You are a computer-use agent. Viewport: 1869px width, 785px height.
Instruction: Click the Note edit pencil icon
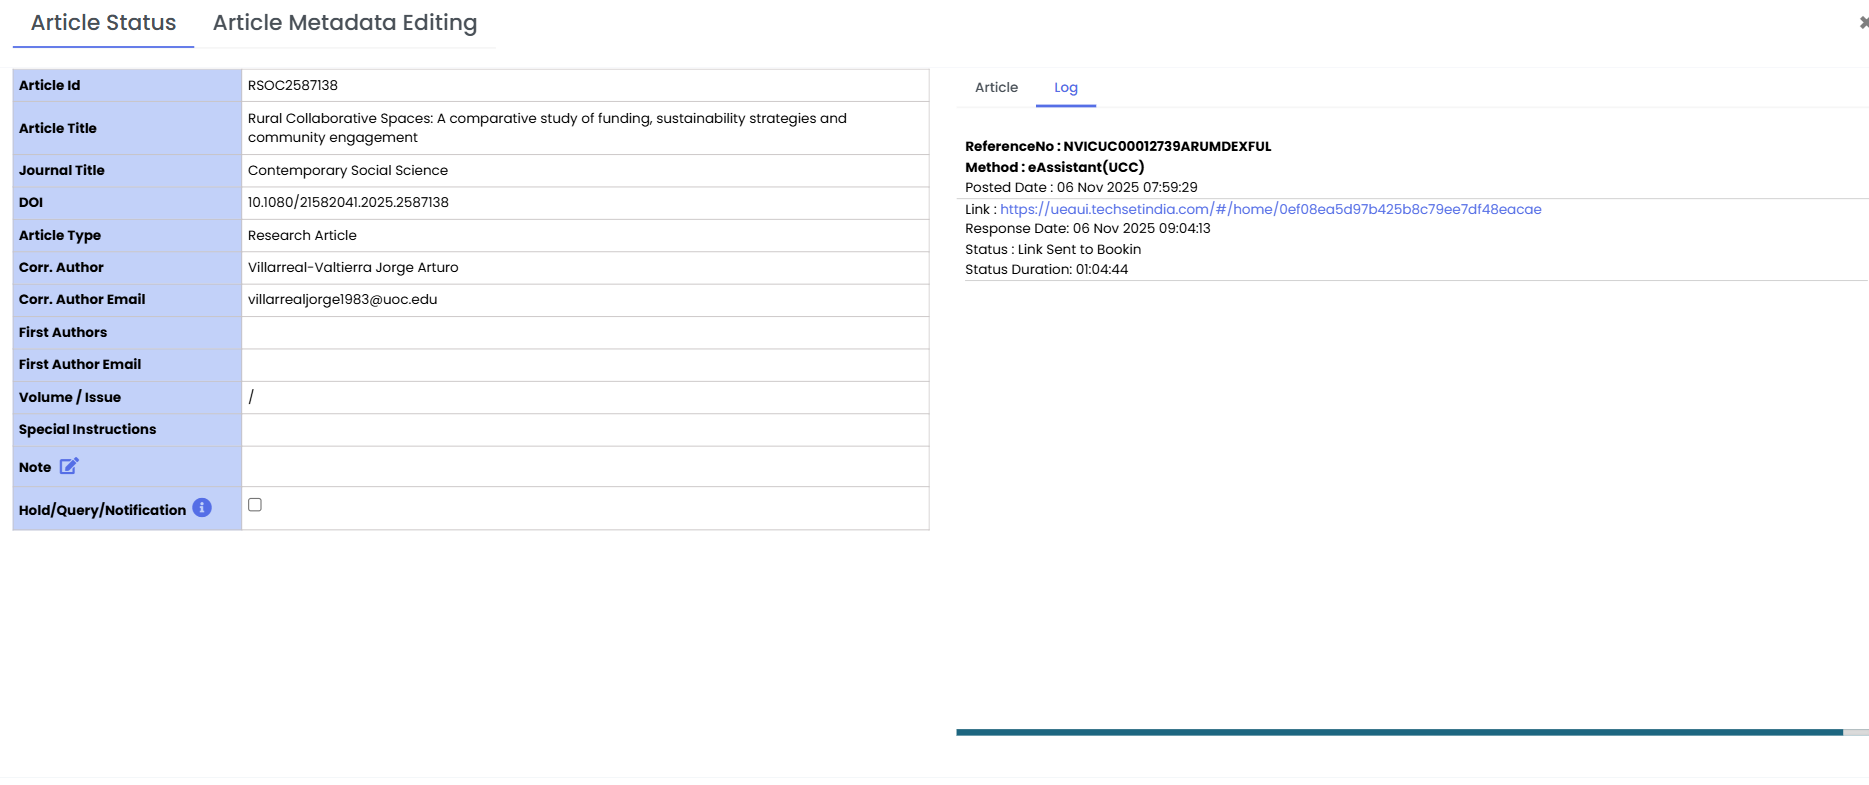coord(69,466)
